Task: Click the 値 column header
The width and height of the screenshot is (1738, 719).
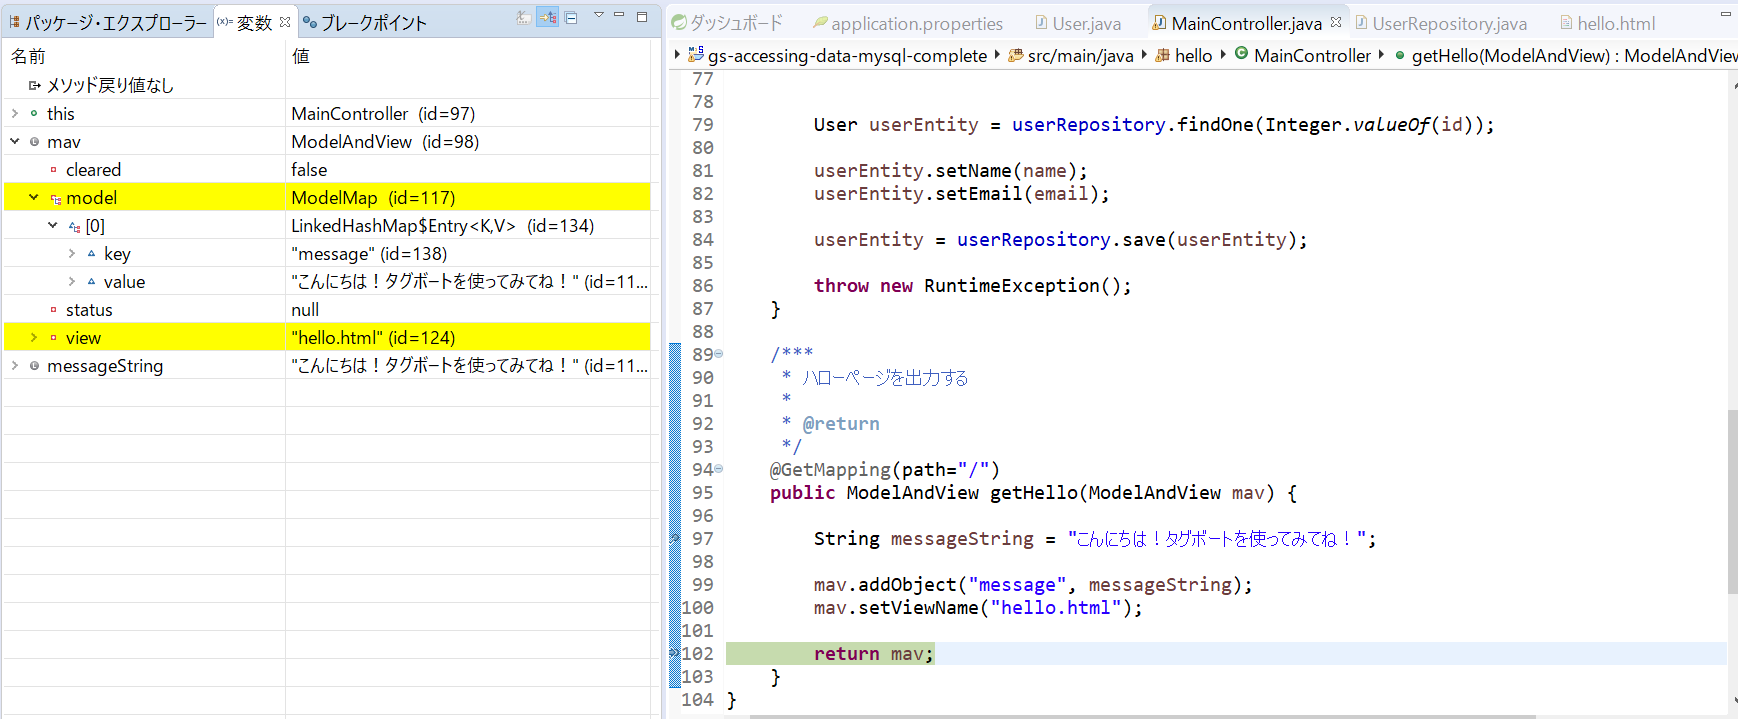Action: click(x=301, y=56)
